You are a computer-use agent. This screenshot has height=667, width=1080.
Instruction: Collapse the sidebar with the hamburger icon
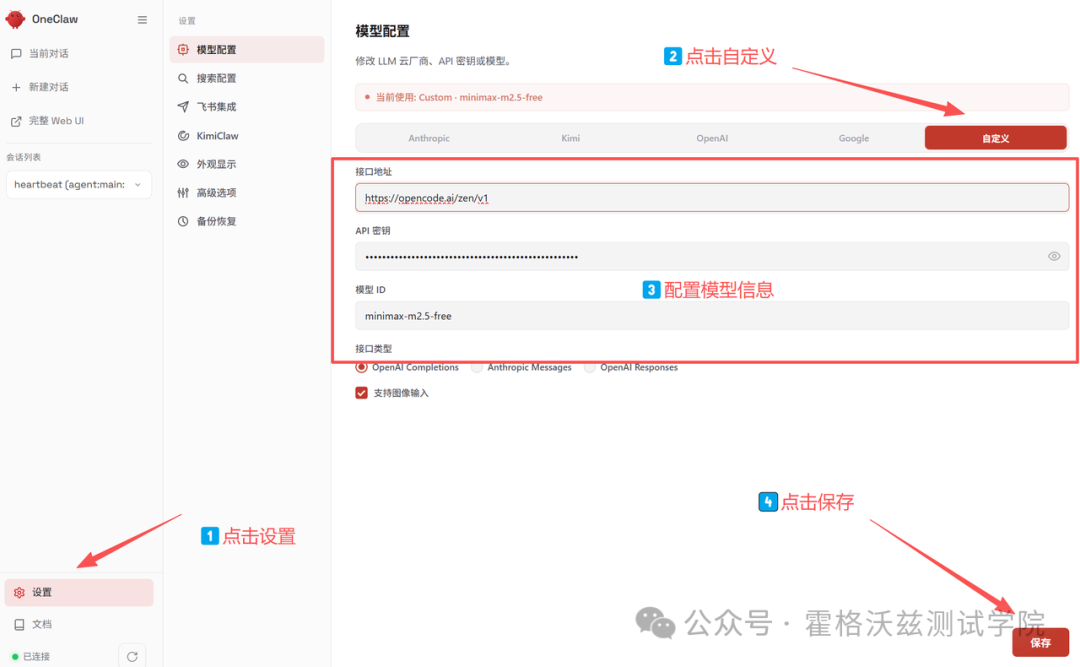142,20
